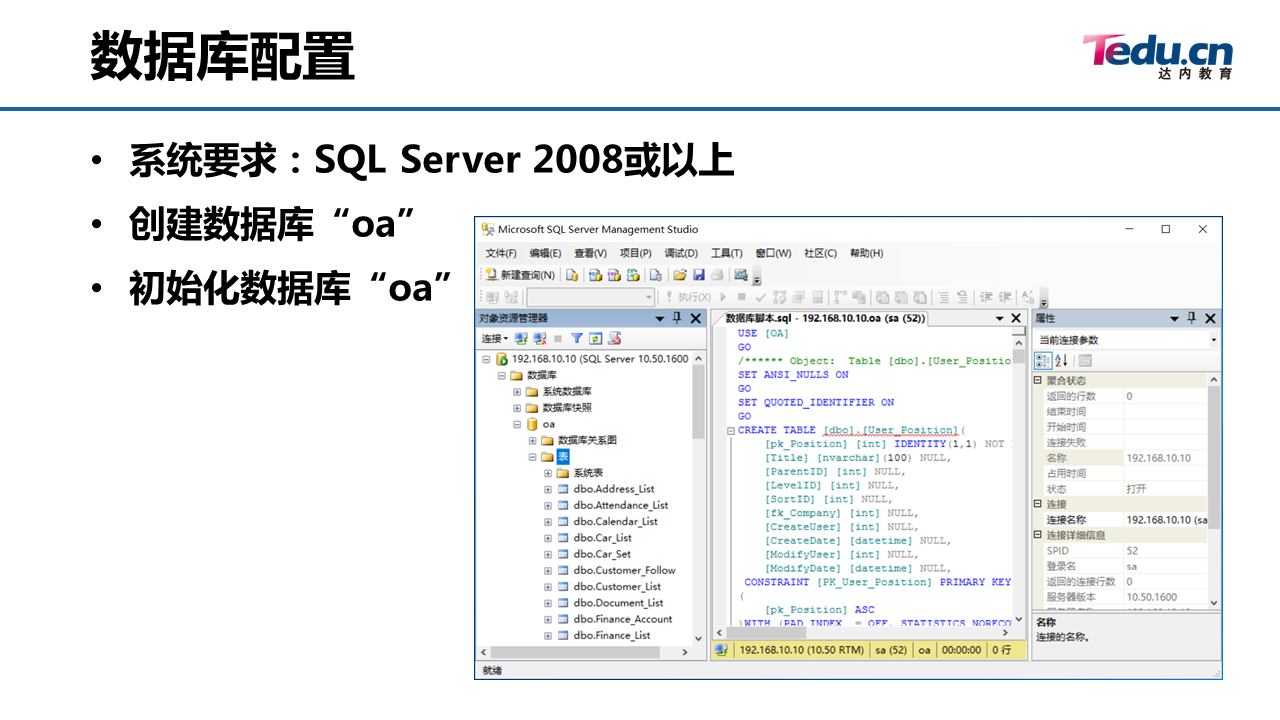Click the Properties alphabetical sort icon

coord(1061,361)
